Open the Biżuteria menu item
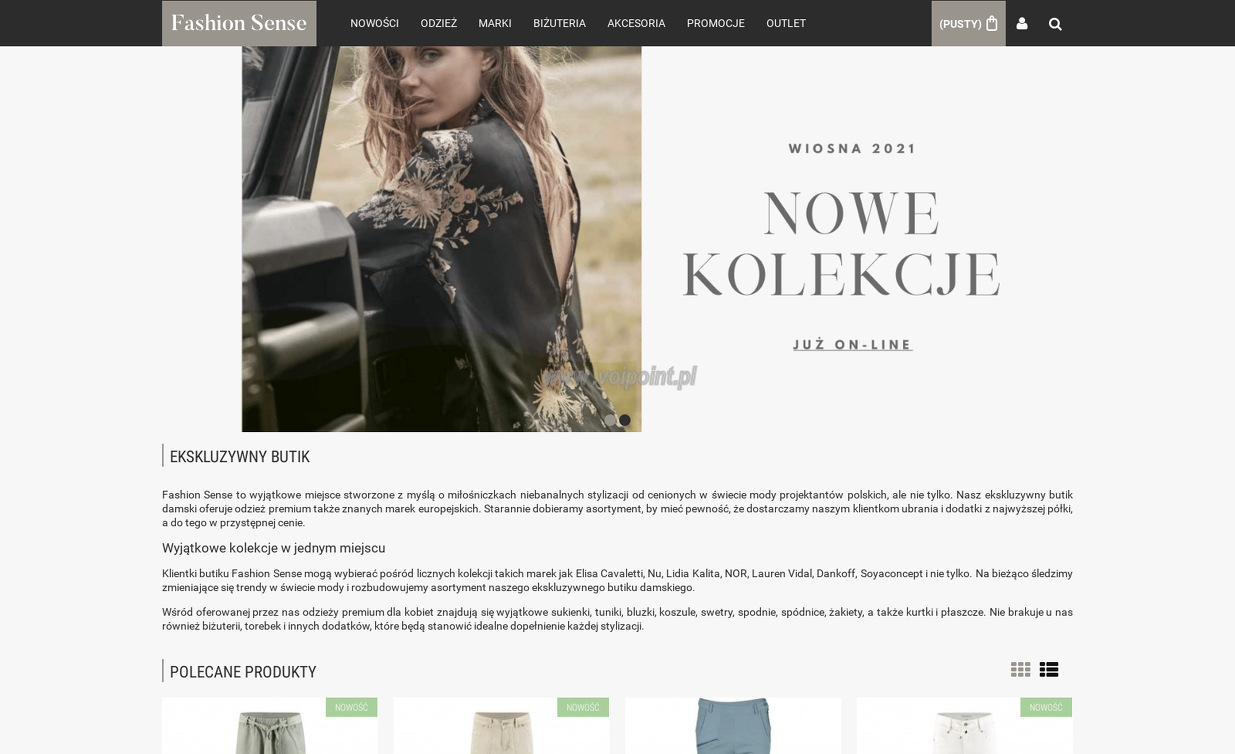The image size is (1235, 754). [x=559, y=23]
